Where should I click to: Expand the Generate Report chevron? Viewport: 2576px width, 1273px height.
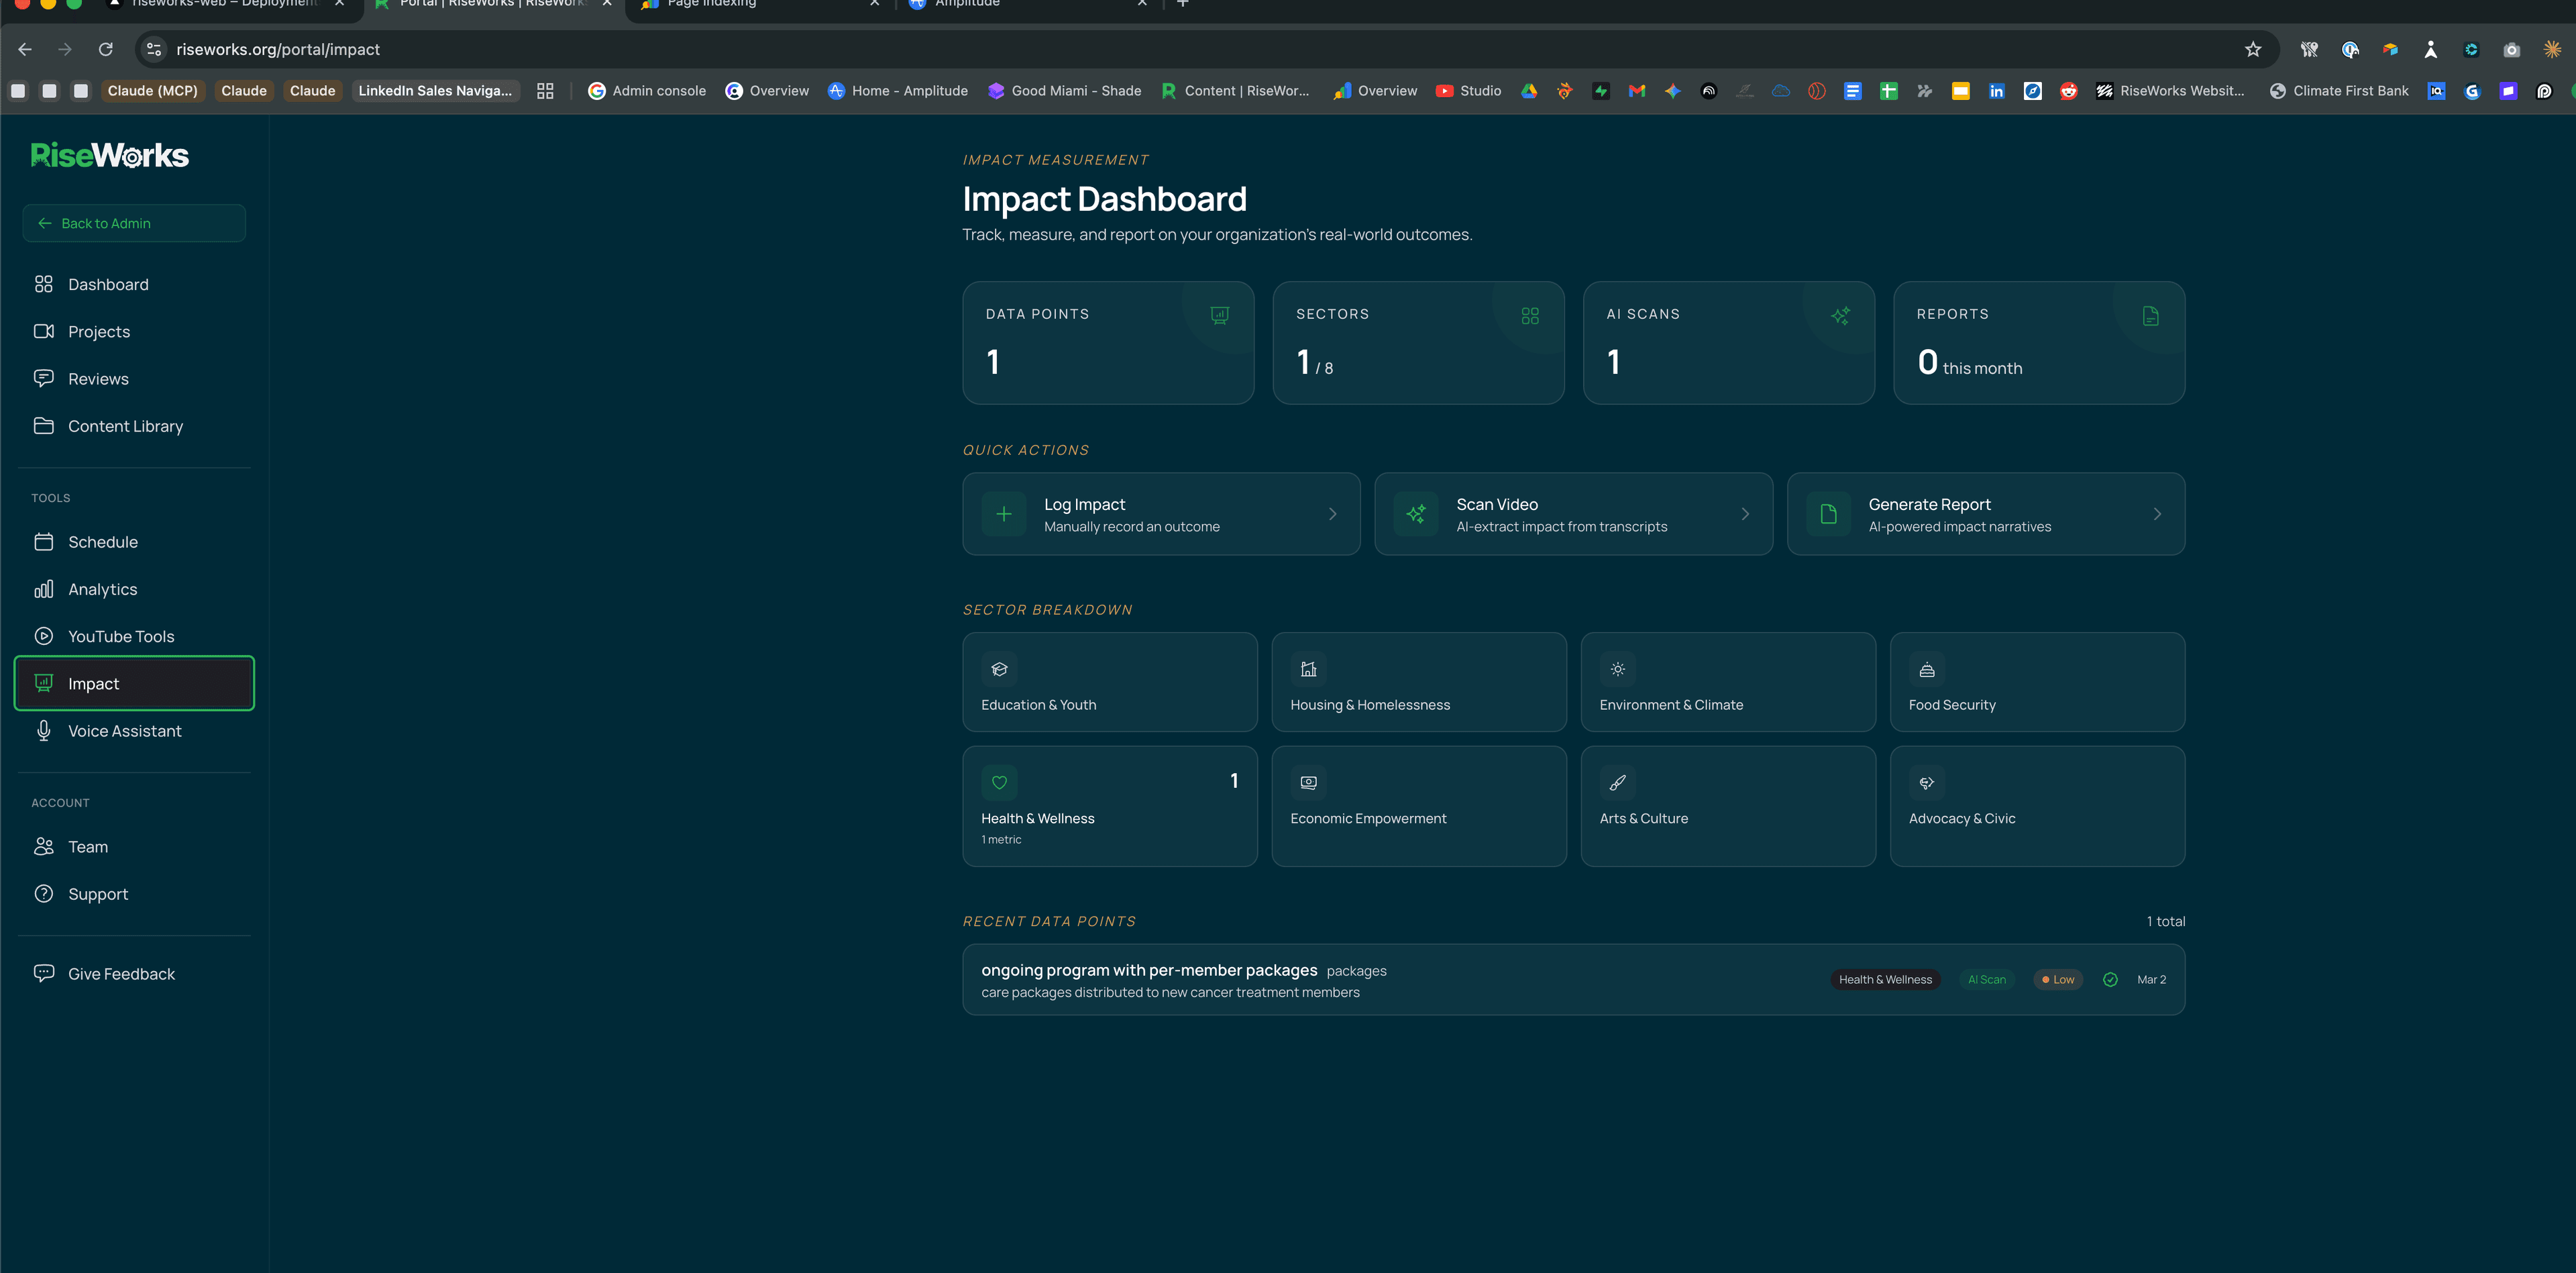click(2157, 513)
